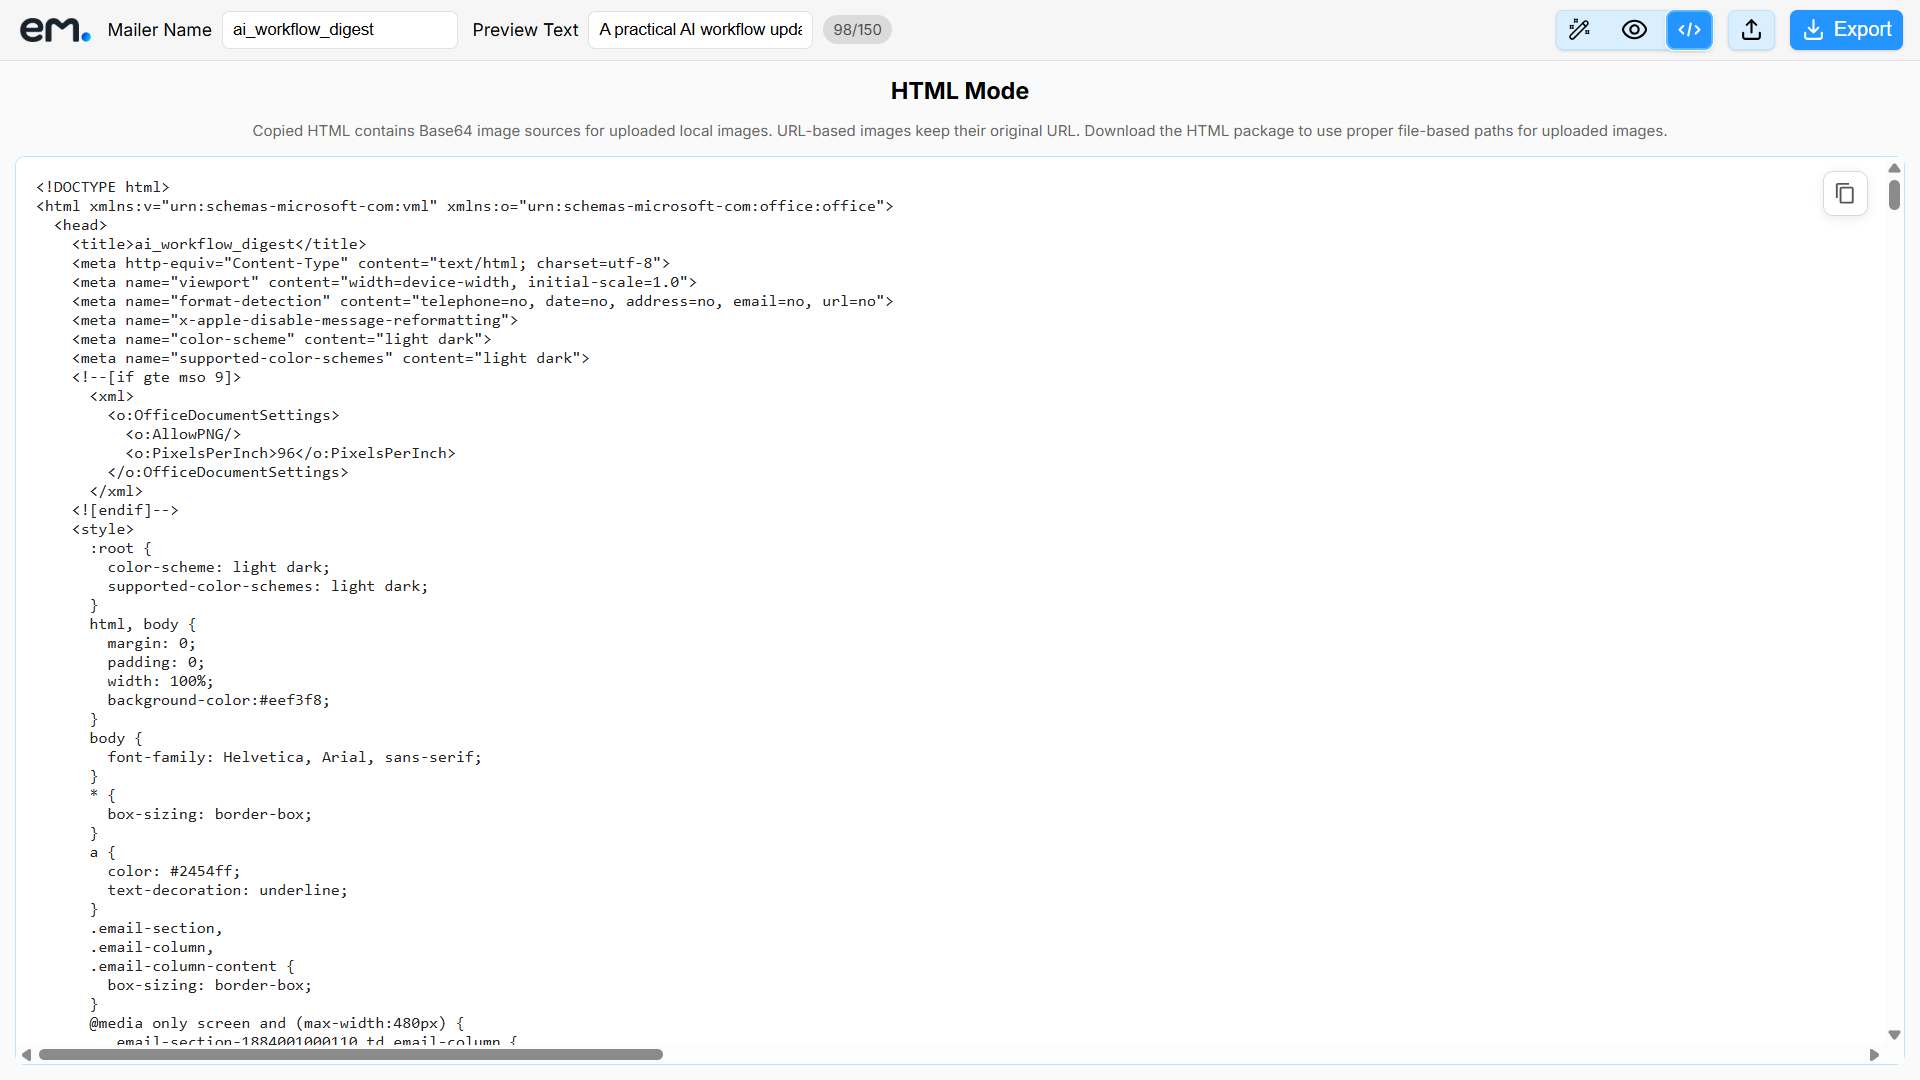Click the format-detection meta line
This screenshot has height=1080, width=1920.
pyautogui.click(x=483, y=301)
